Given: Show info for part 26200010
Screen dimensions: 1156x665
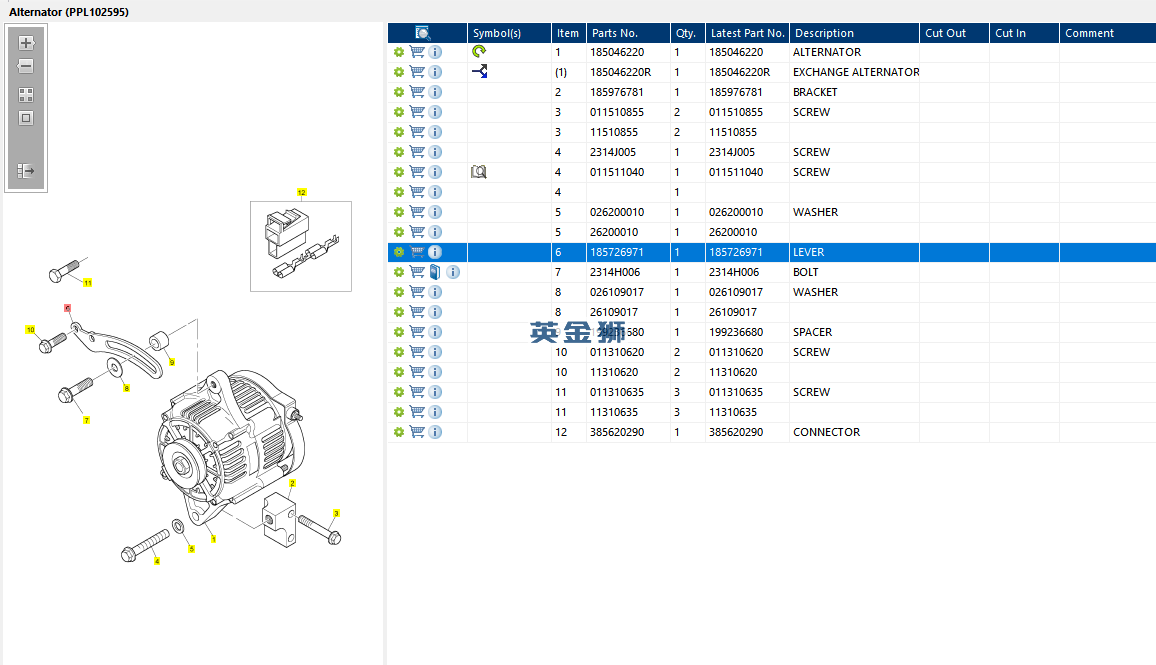Looking at the screenshot, I should [435, 232].
